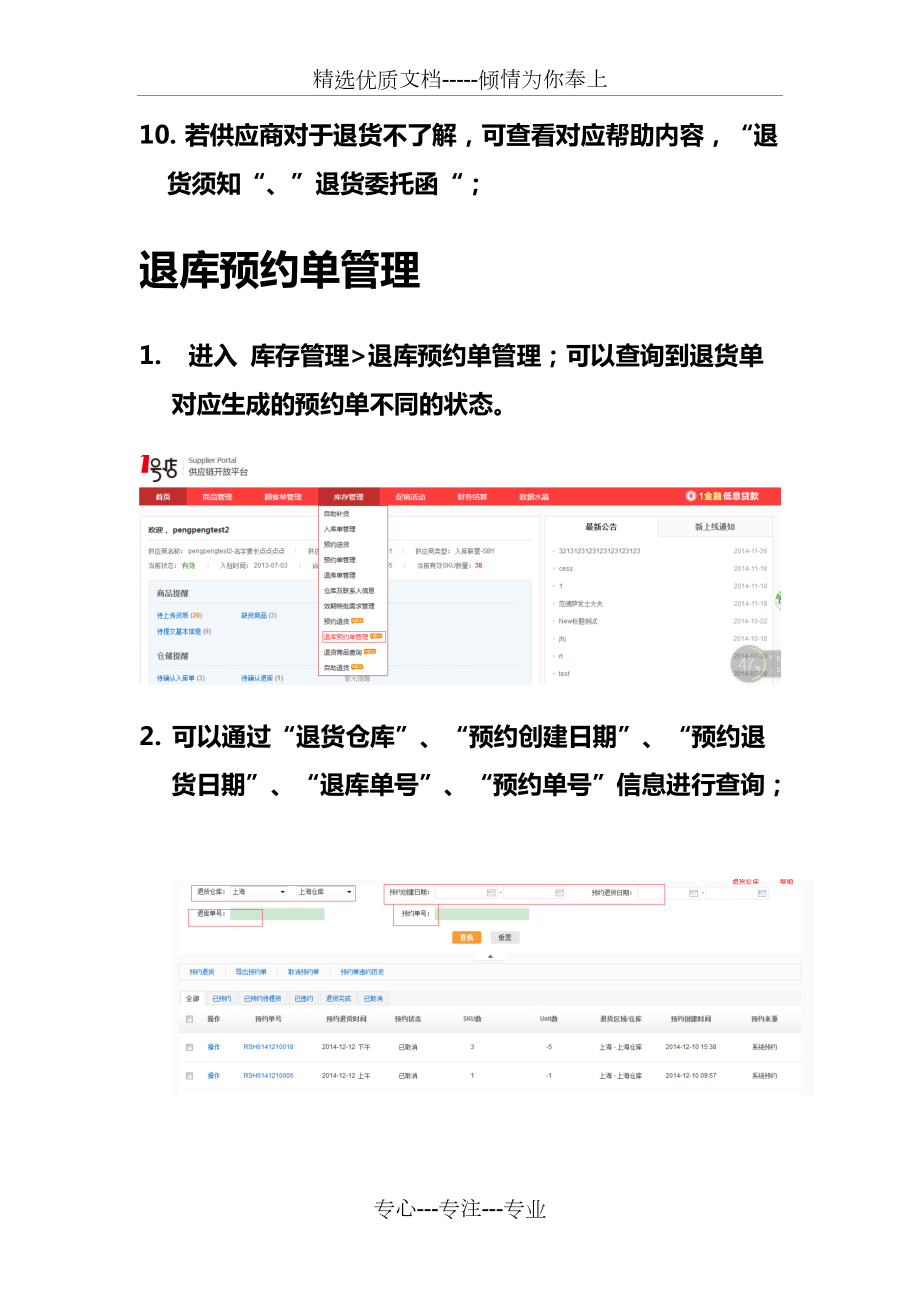Click the 1金融 coin icon in banner
Image resolution: width=920 pixels, height=1302 pixels.
coord(691,496)
